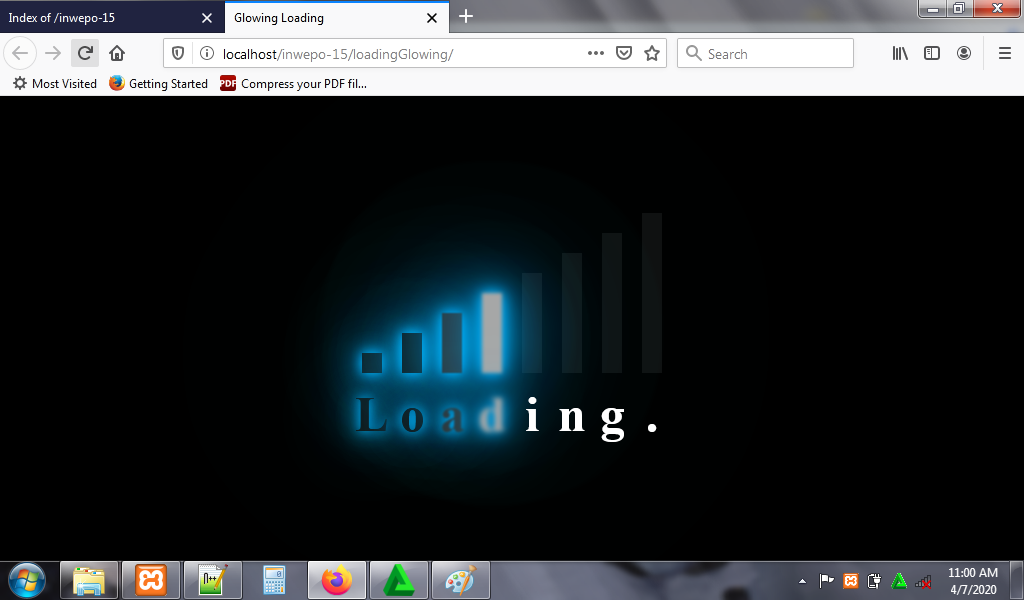This screenshot has height=600, width=1024.
Task: Open the green triangle app in taskbar
Action: click(399, 580)
